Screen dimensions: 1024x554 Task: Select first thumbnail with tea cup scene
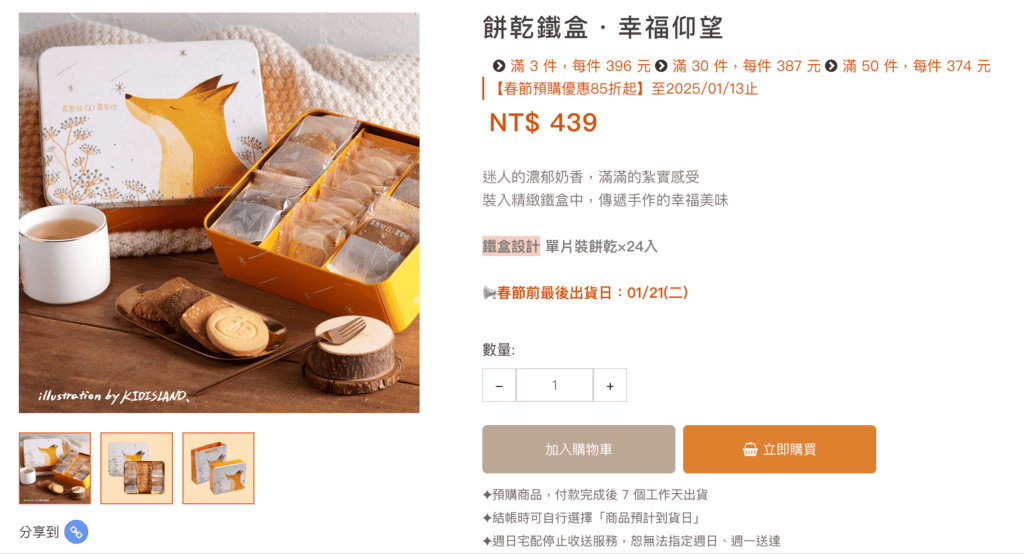55,468
